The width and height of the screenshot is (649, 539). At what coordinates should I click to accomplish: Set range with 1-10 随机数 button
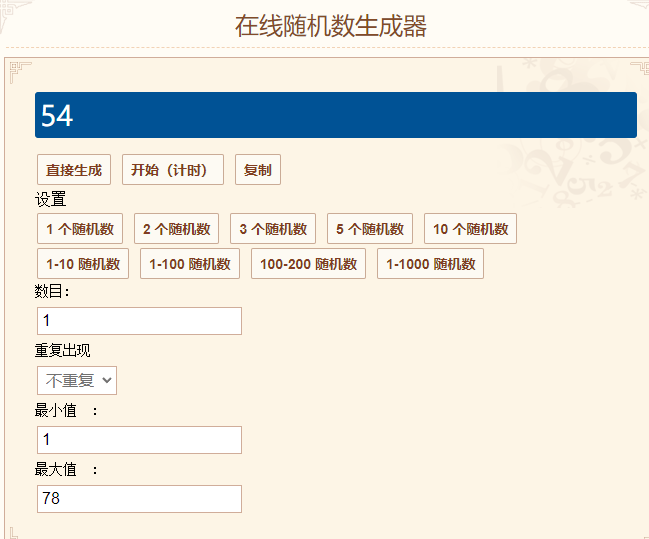[x=83, y=264]
